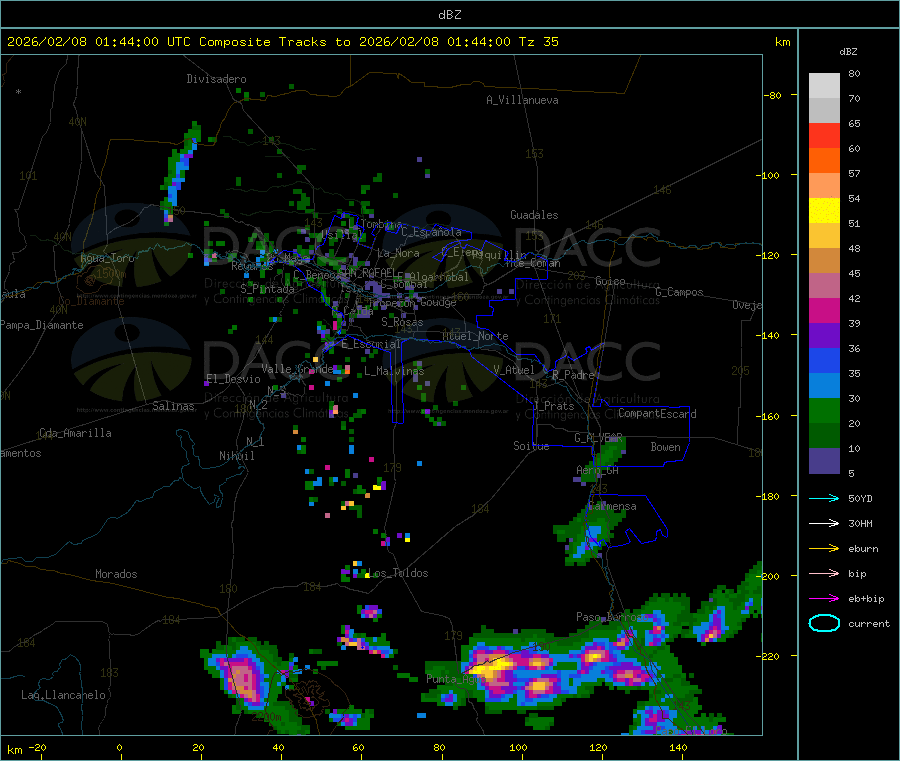
Task: Click the pink bip arrow legend icon
Action: pyautogui.click(x=824, y=573)
